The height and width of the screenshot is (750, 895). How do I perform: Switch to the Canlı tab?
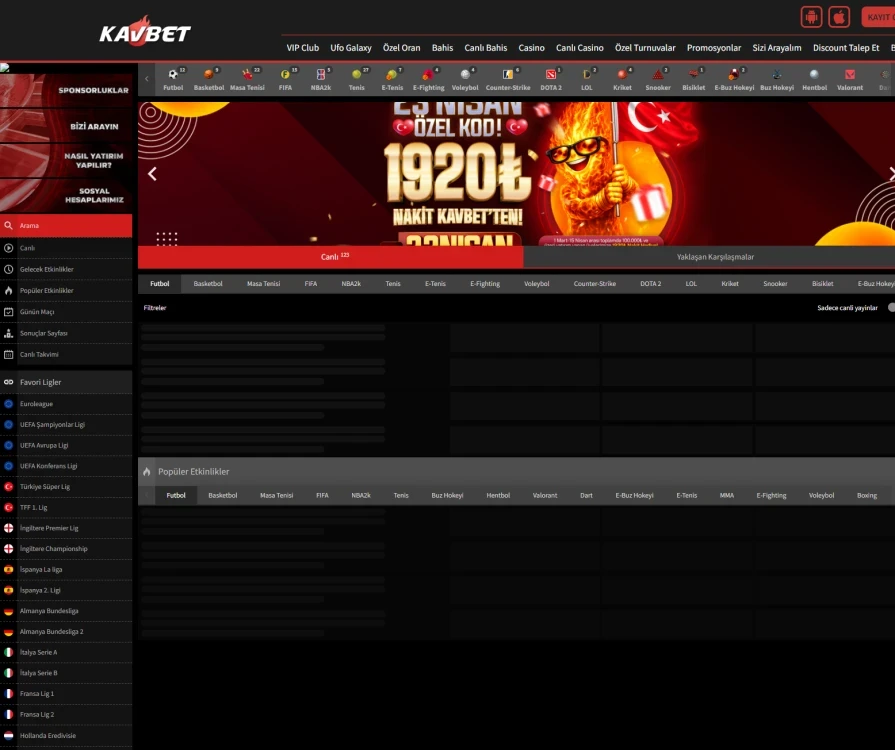pos(330,257)
